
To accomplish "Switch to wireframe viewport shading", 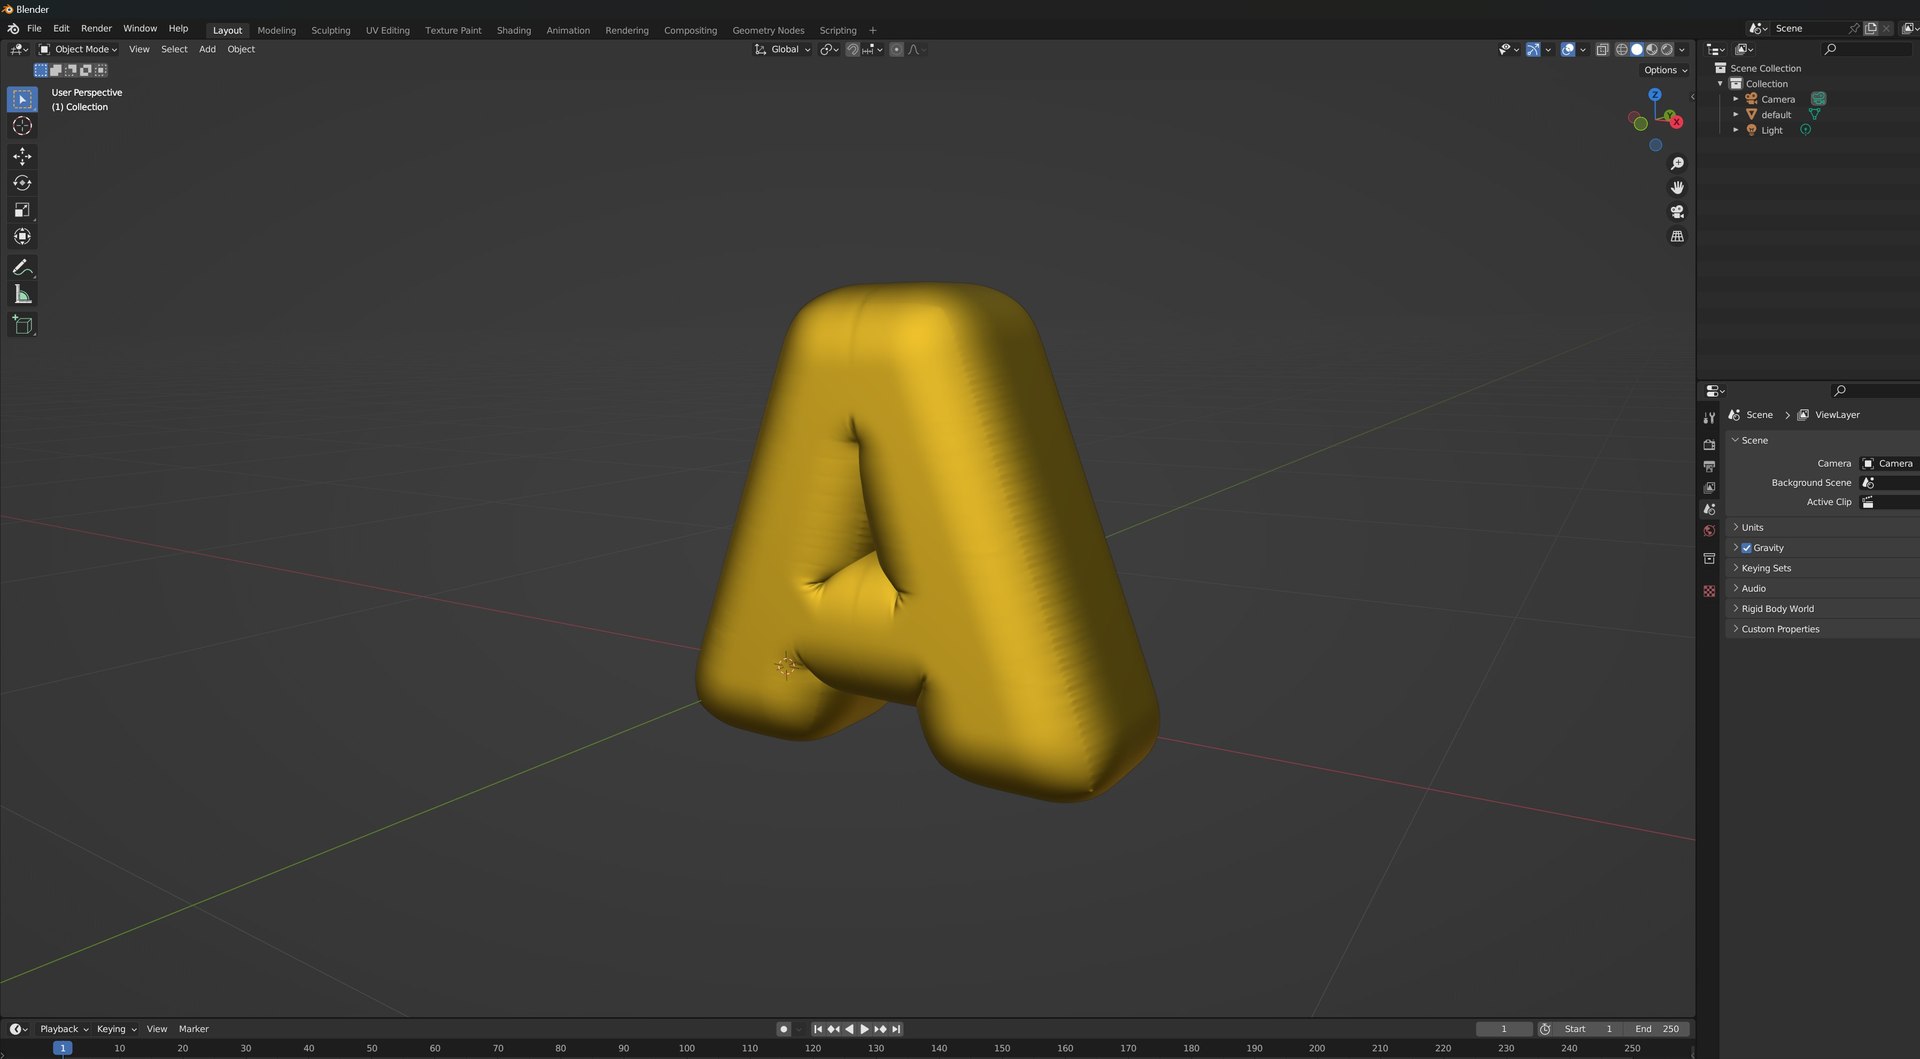I will click(x=1622, y=49).
